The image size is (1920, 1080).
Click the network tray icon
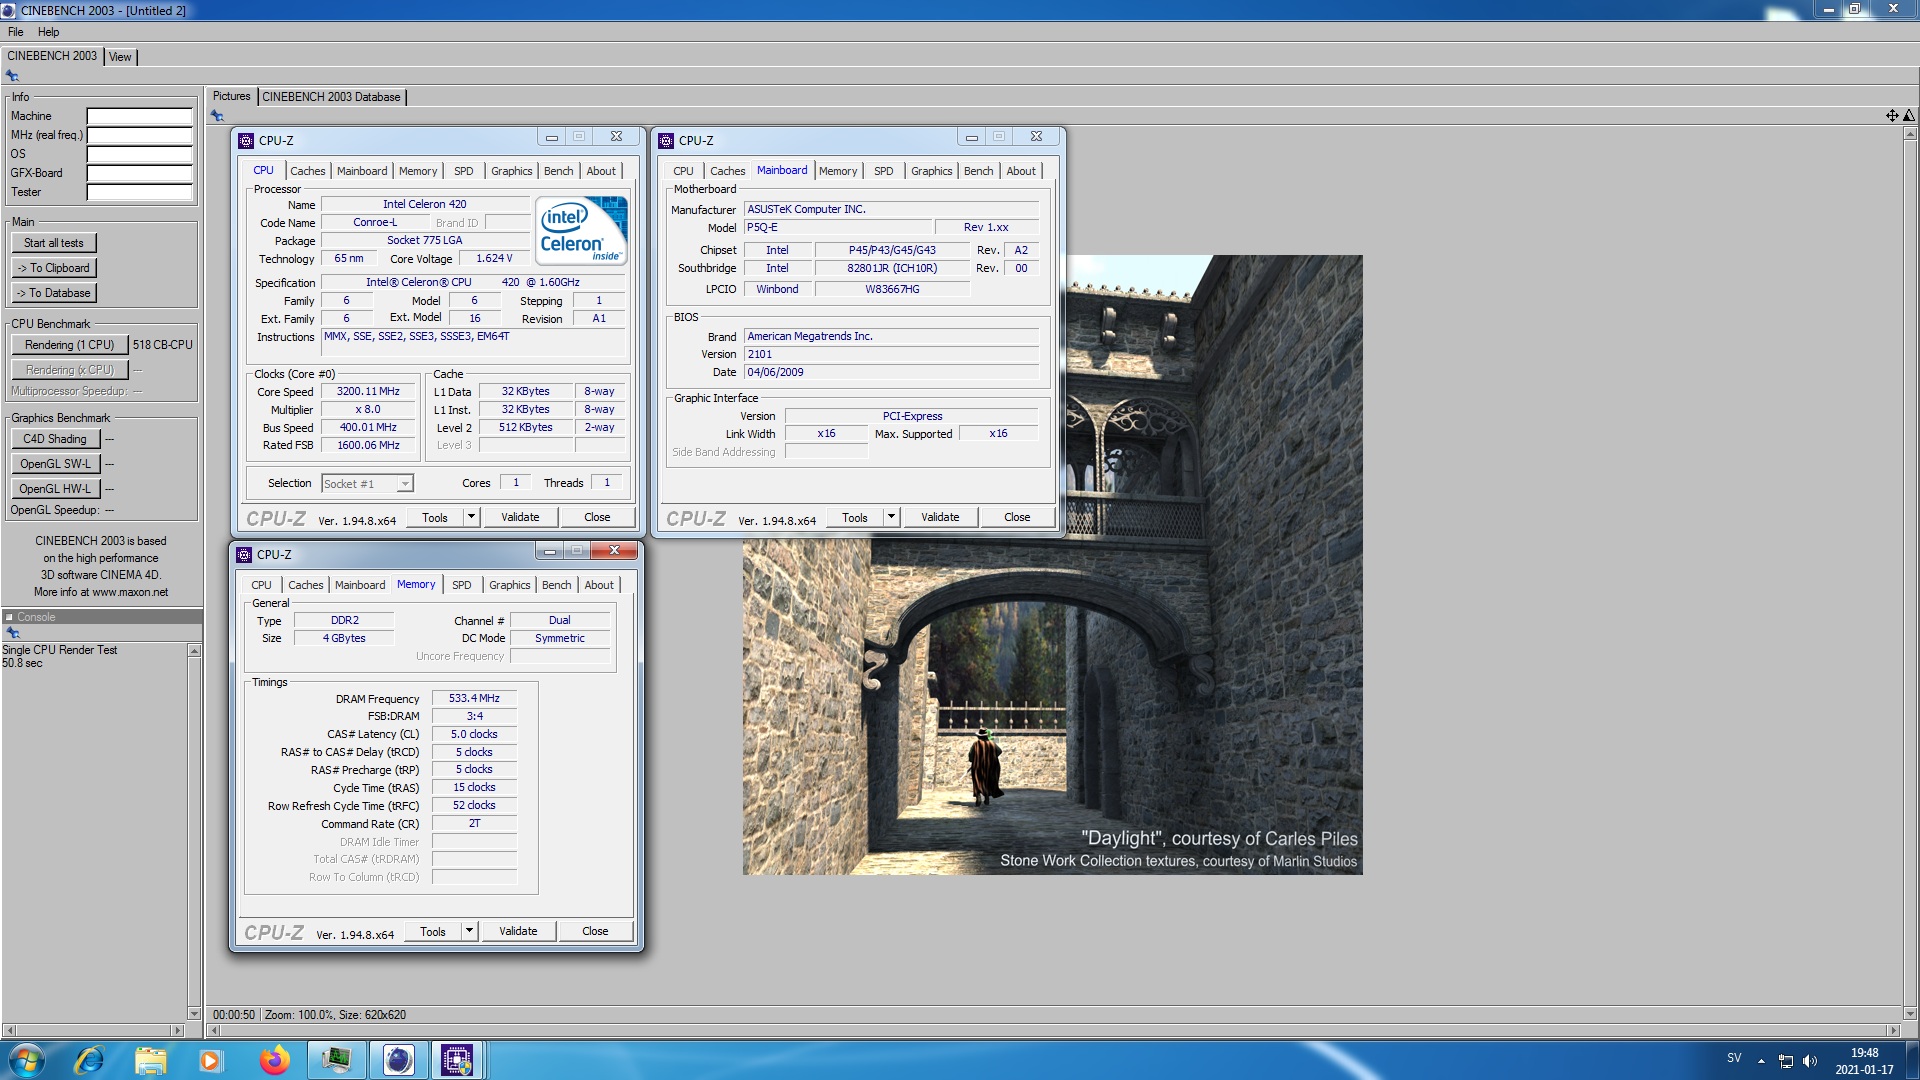[x=1786, y=1061]
